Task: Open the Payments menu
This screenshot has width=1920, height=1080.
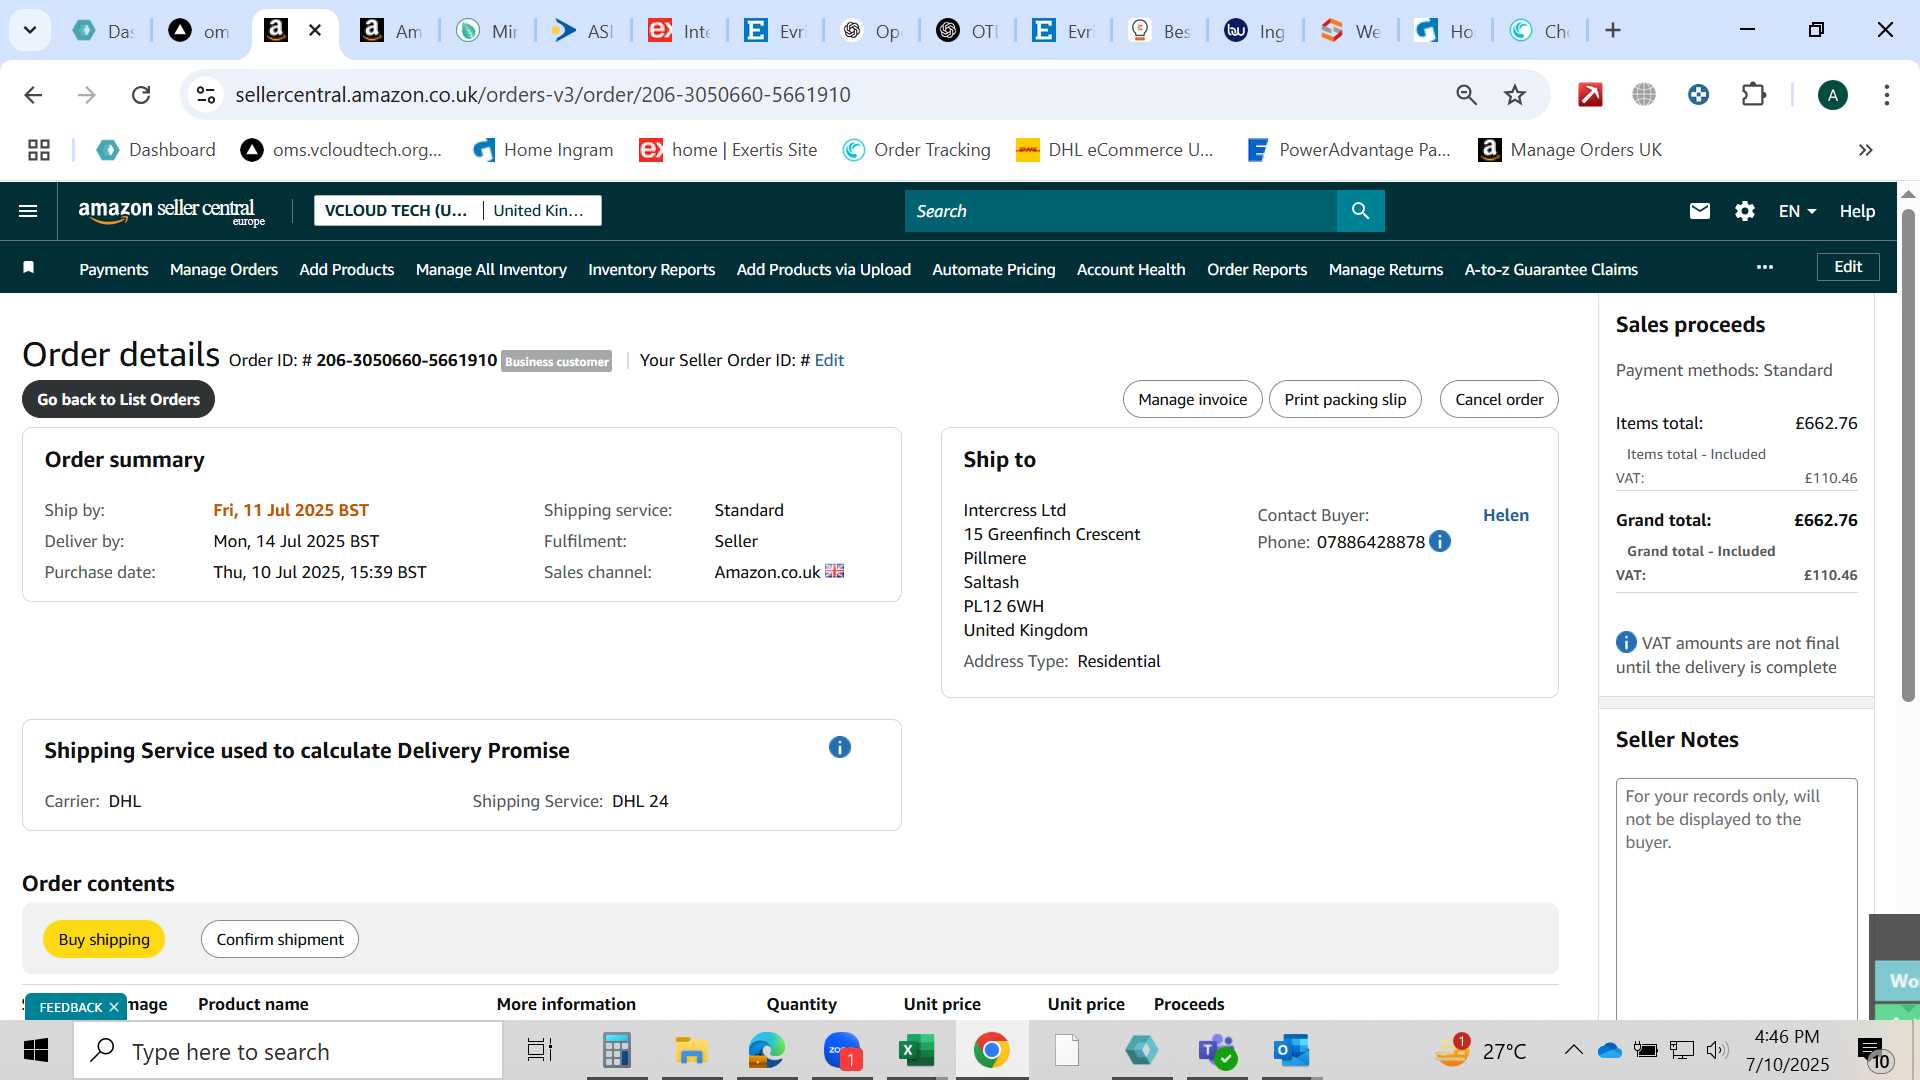Action: 114,269
